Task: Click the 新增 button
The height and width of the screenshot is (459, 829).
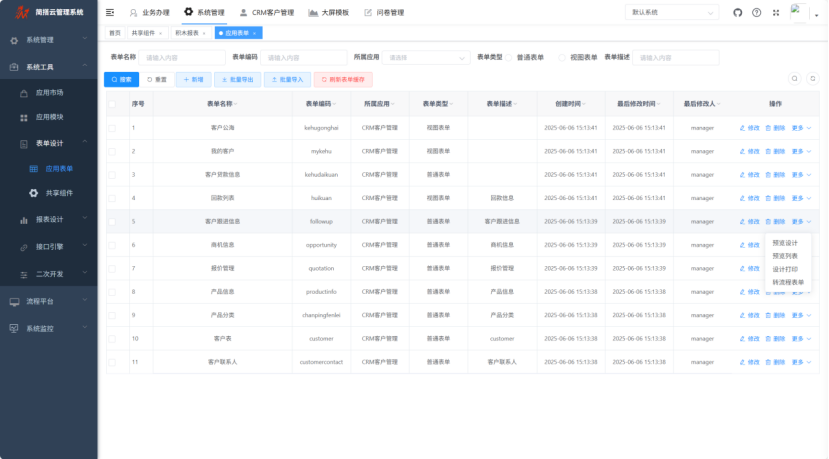Action: (x=193, y=79)
